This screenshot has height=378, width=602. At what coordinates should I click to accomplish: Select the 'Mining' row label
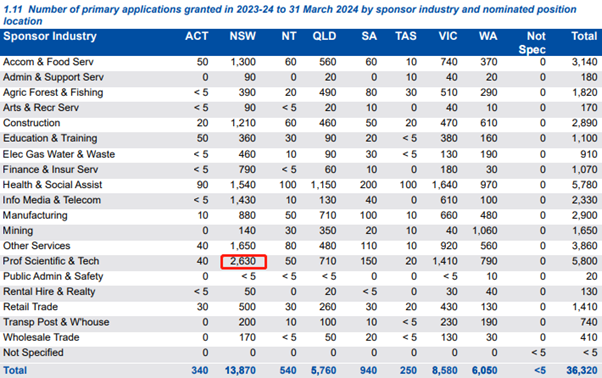click(x=18, y=231)
